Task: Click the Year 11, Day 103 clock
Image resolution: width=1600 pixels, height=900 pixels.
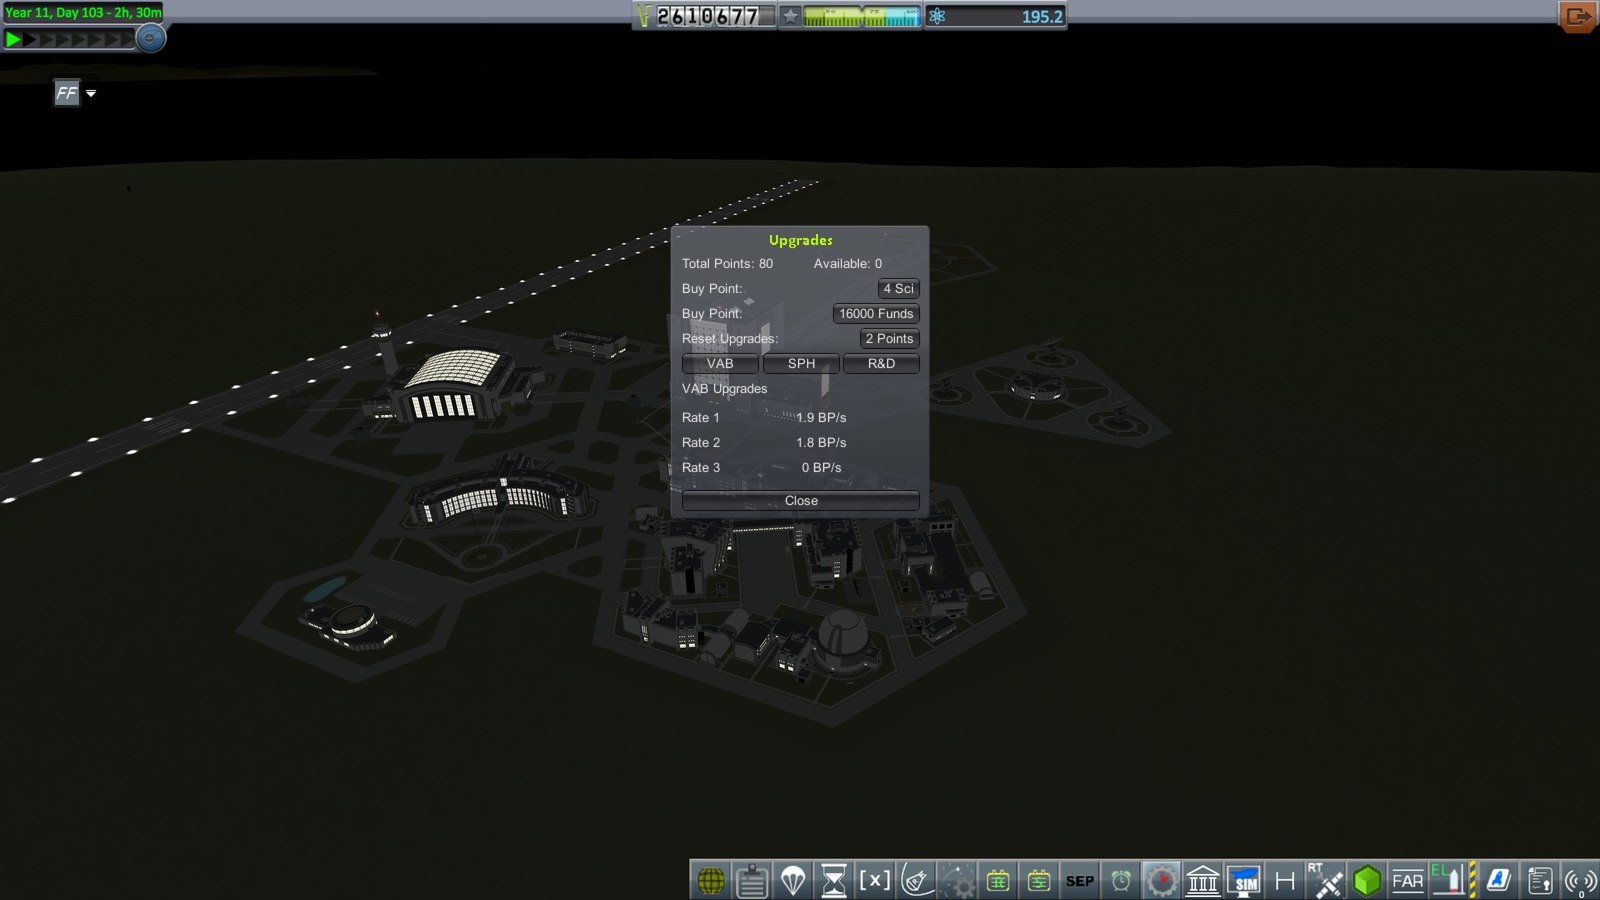Action: pyautogui.click(x=83, y=12)
